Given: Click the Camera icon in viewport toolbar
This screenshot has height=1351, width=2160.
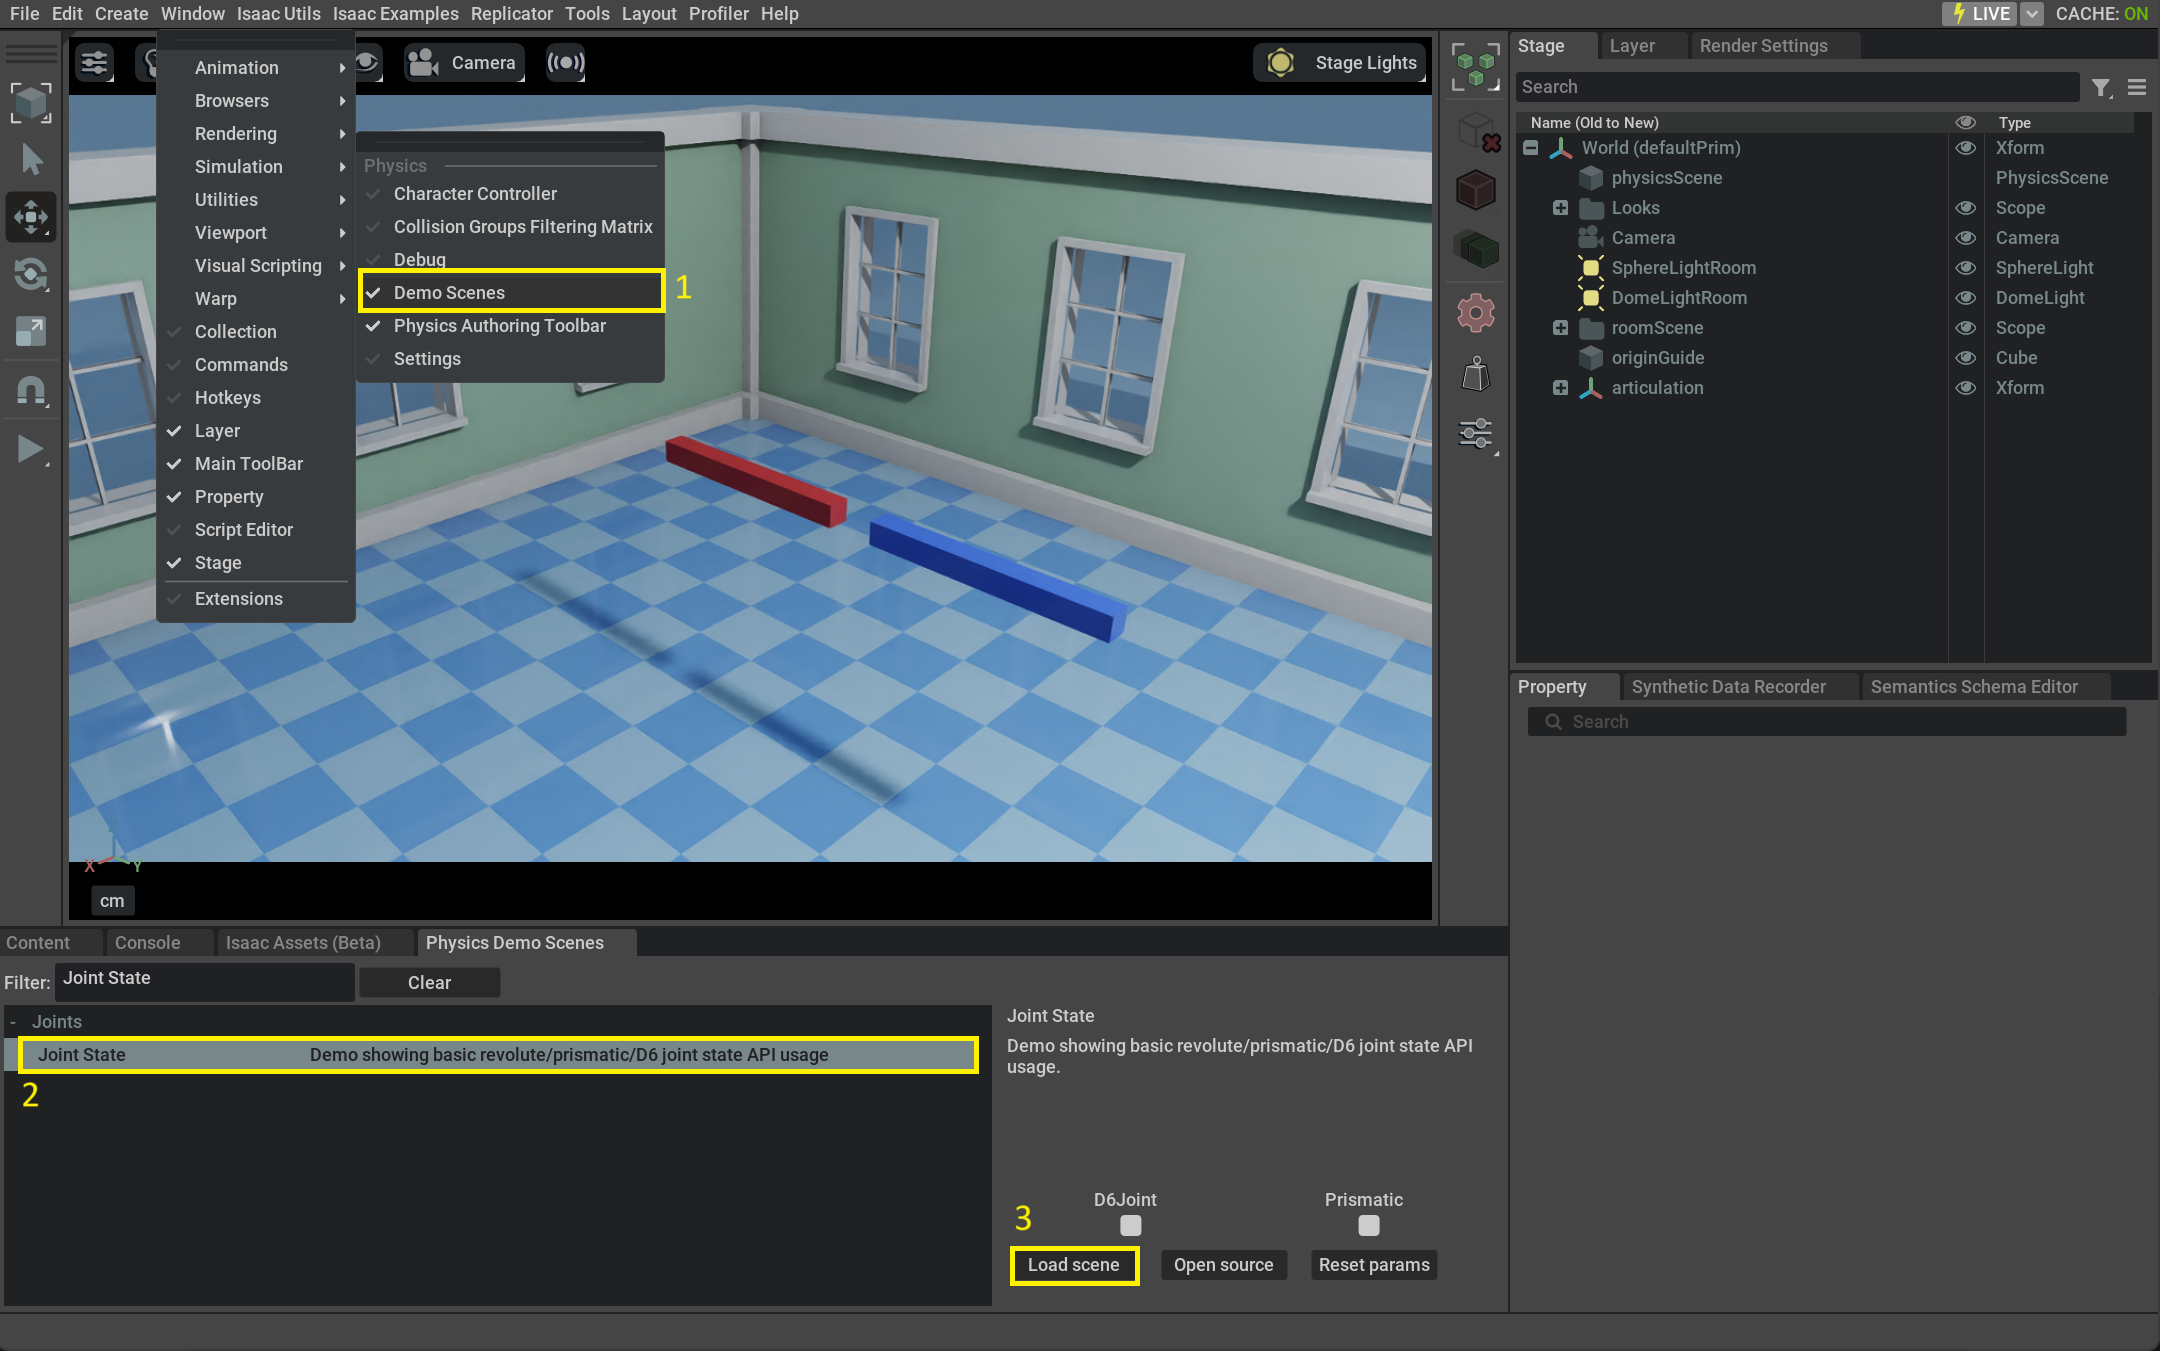Looking at the screenshot, I should click(424, 63).
